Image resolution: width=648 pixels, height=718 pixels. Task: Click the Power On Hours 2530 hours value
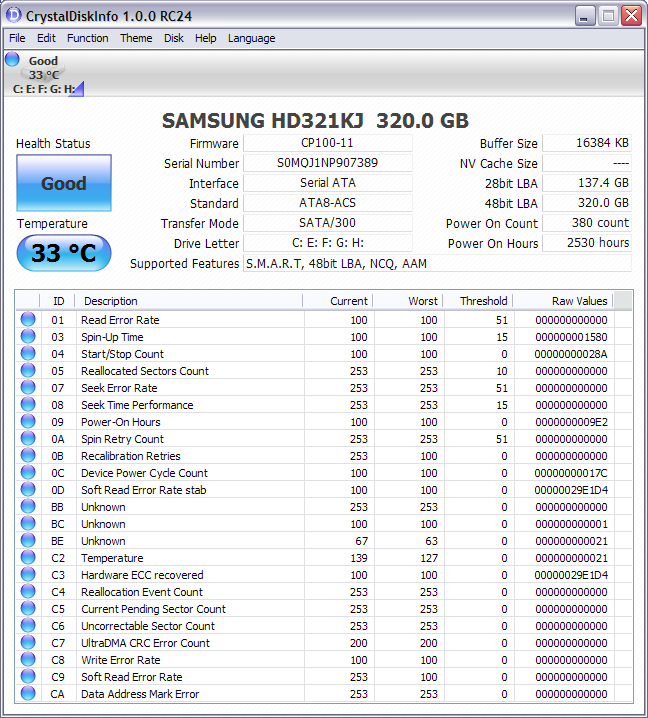(587, 243)
